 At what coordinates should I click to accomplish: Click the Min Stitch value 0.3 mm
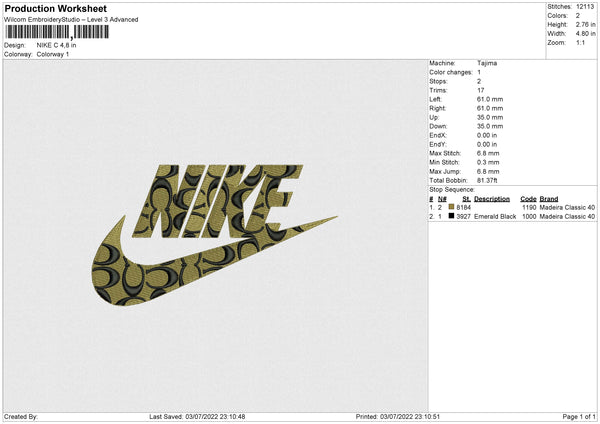pyautogui.click(x=488, y=162)
